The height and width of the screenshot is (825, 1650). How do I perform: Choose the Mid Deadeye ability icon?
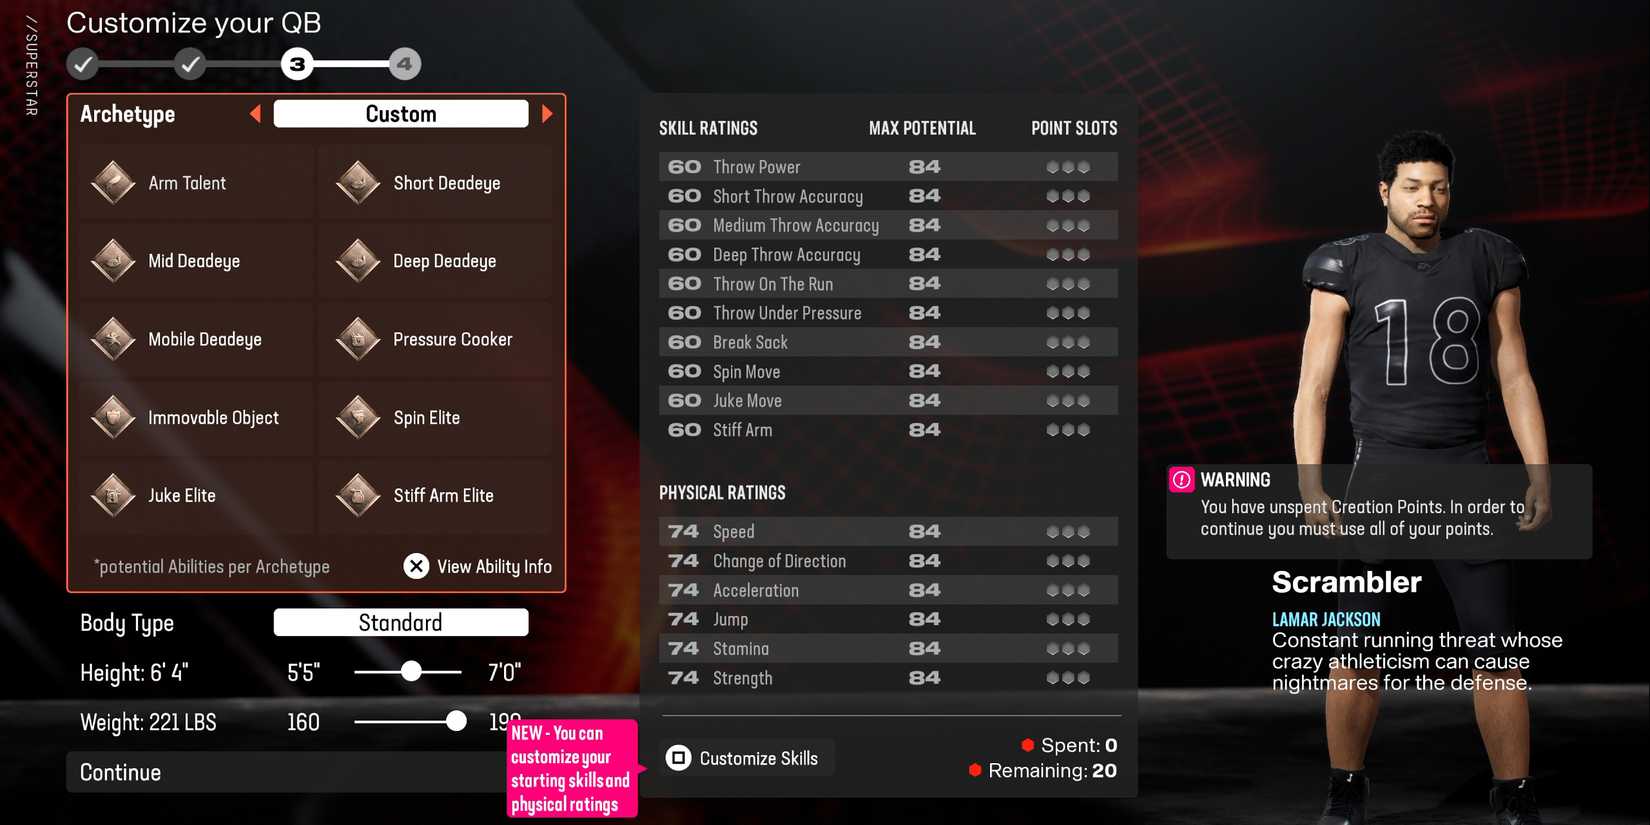click(x=113, y=261)
